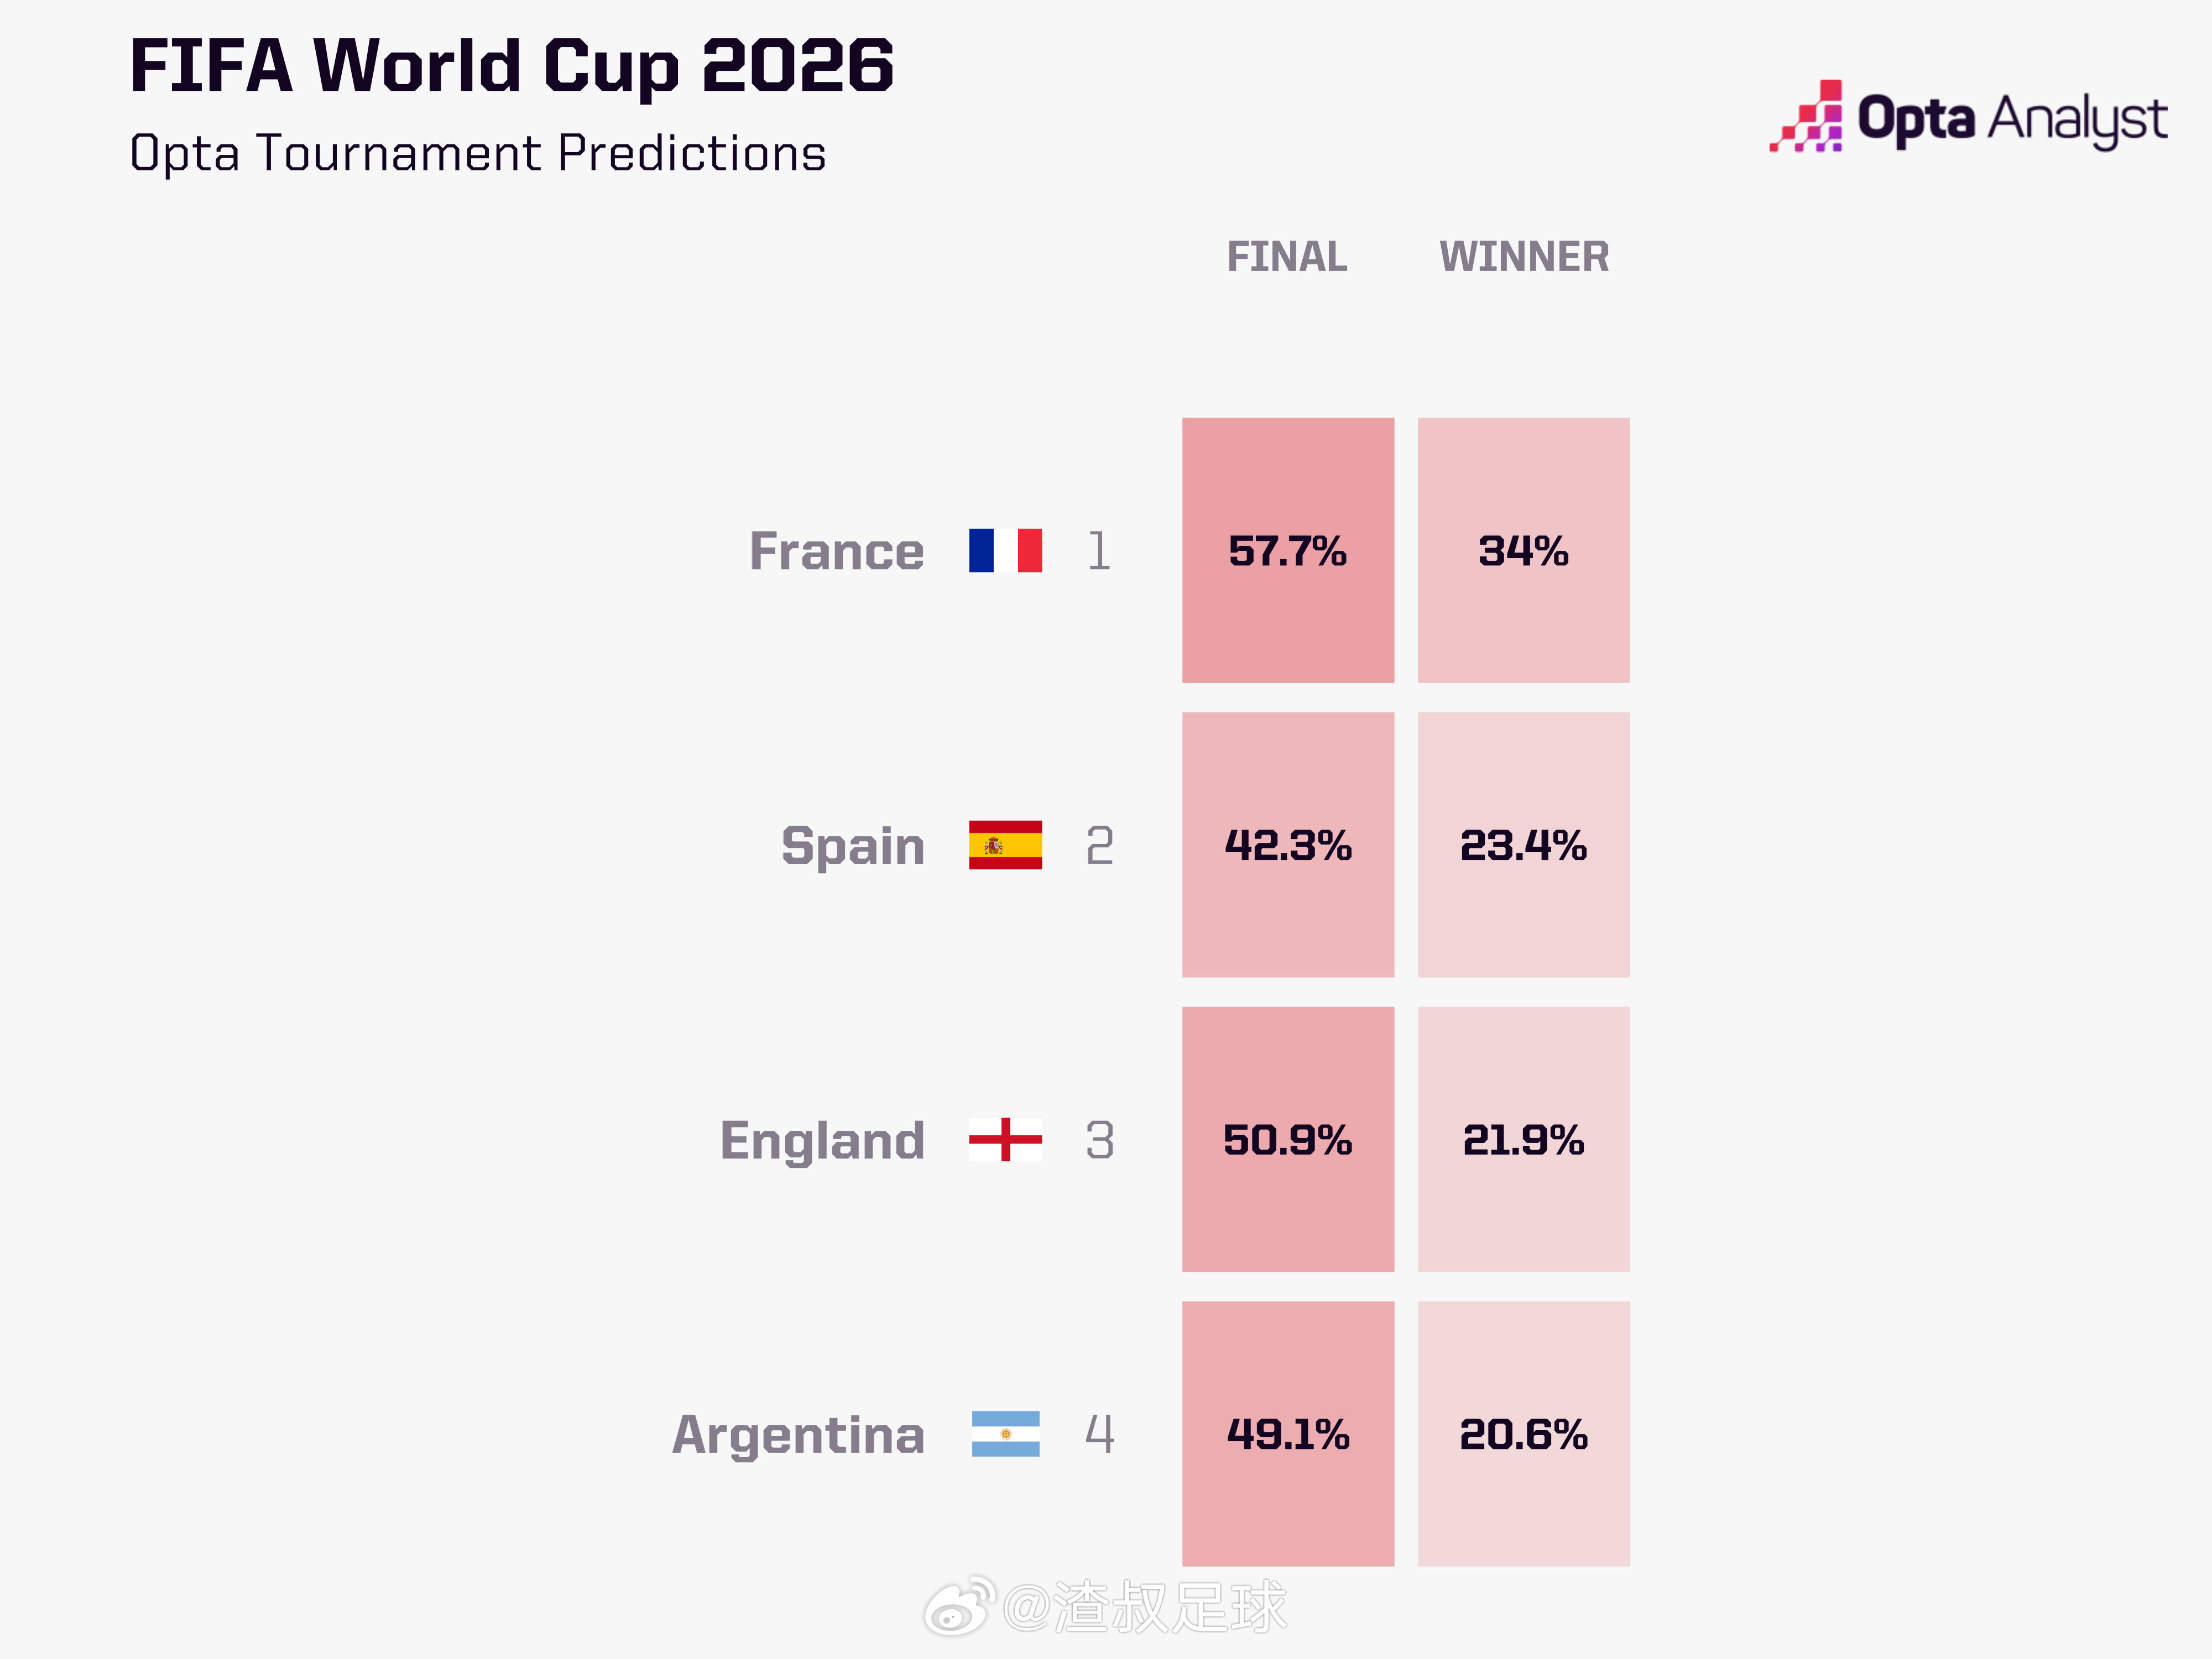Viewport: 2212px width, 1659px height.
Task: Click the France team name
Action: pyautogui.click(x=837, y=551)
